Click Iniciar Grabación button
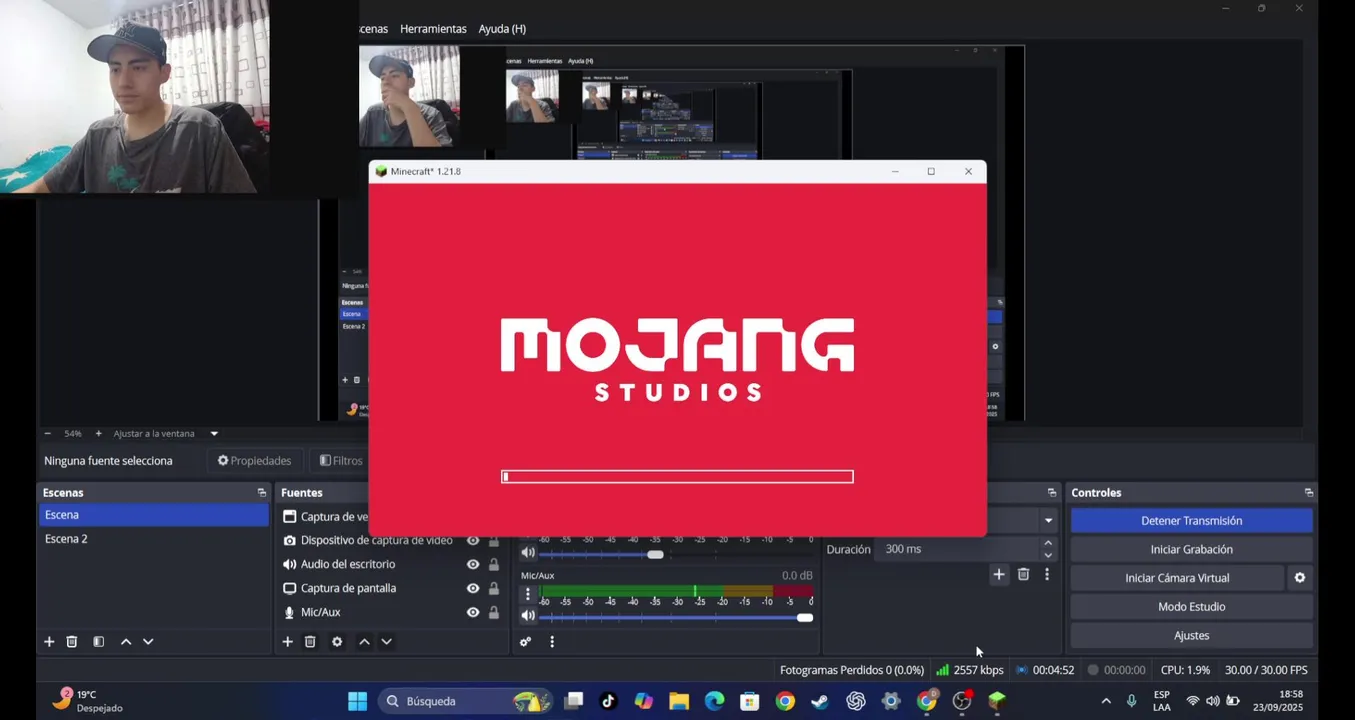Viewport: 1355px width, 720px height. [1191, 549]
